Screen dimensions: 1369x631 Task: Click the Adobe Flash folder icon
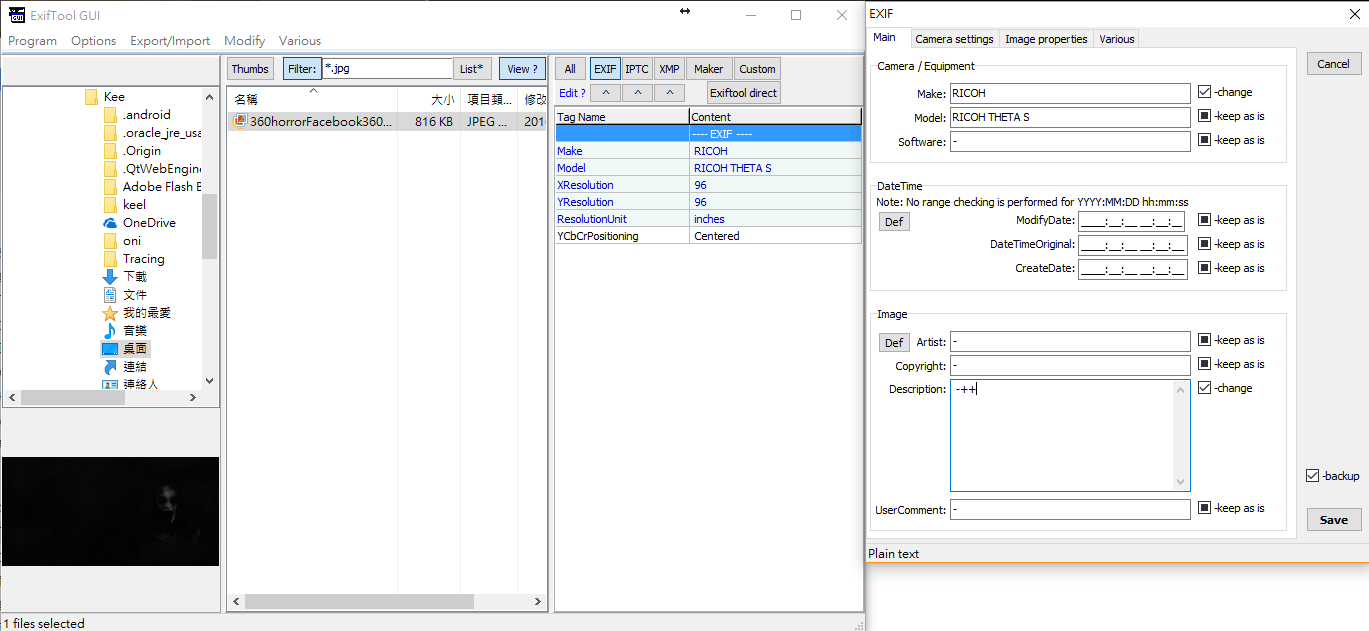(110, 187)
